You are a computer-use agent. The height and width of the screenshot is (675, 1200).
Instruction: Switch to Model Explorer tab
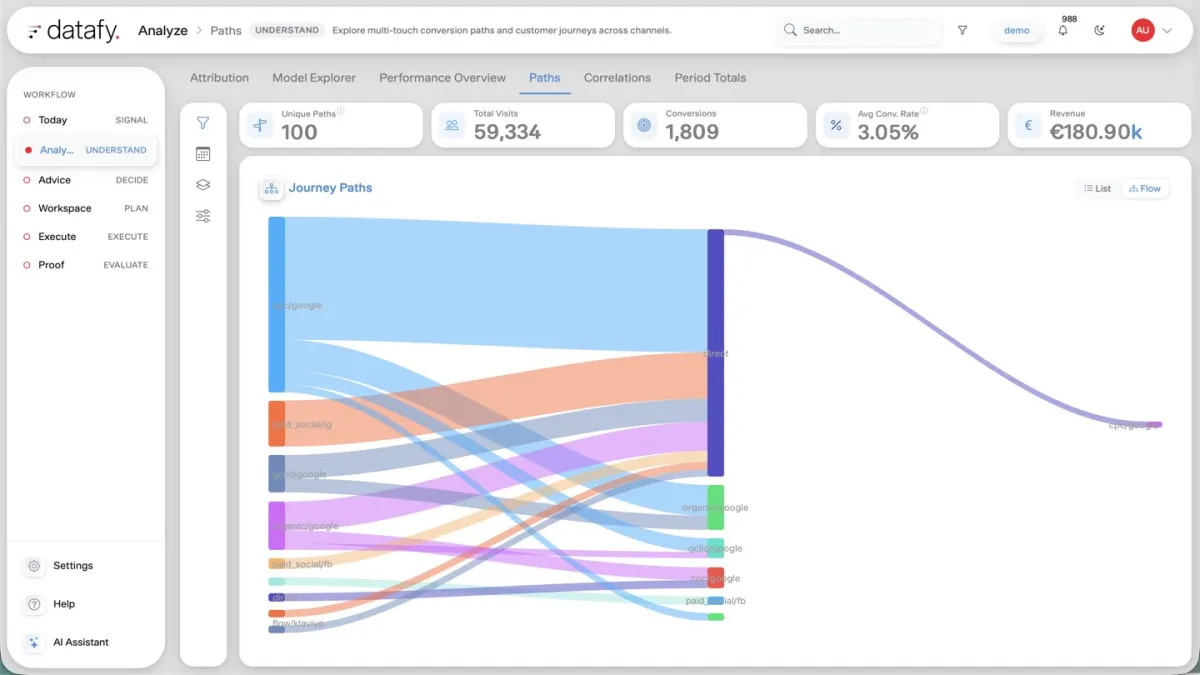(x=313, y=78)
